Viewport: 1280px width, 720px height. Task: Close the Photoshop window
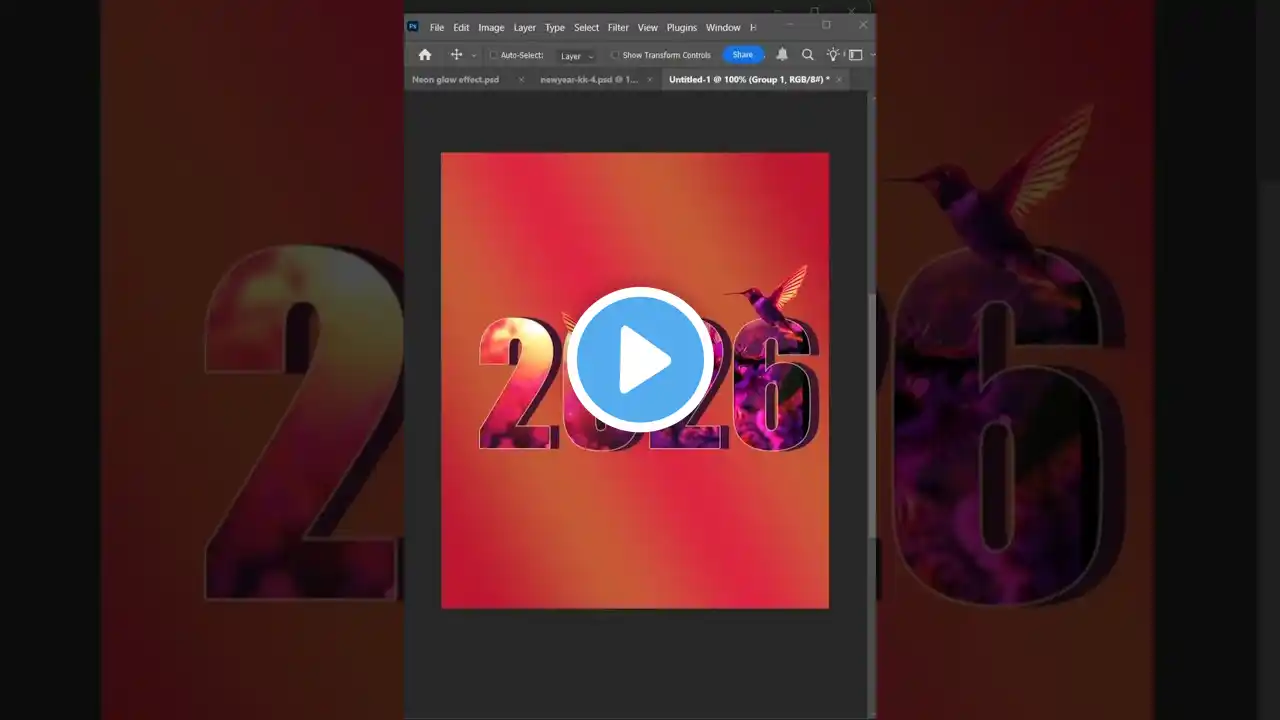863,25
